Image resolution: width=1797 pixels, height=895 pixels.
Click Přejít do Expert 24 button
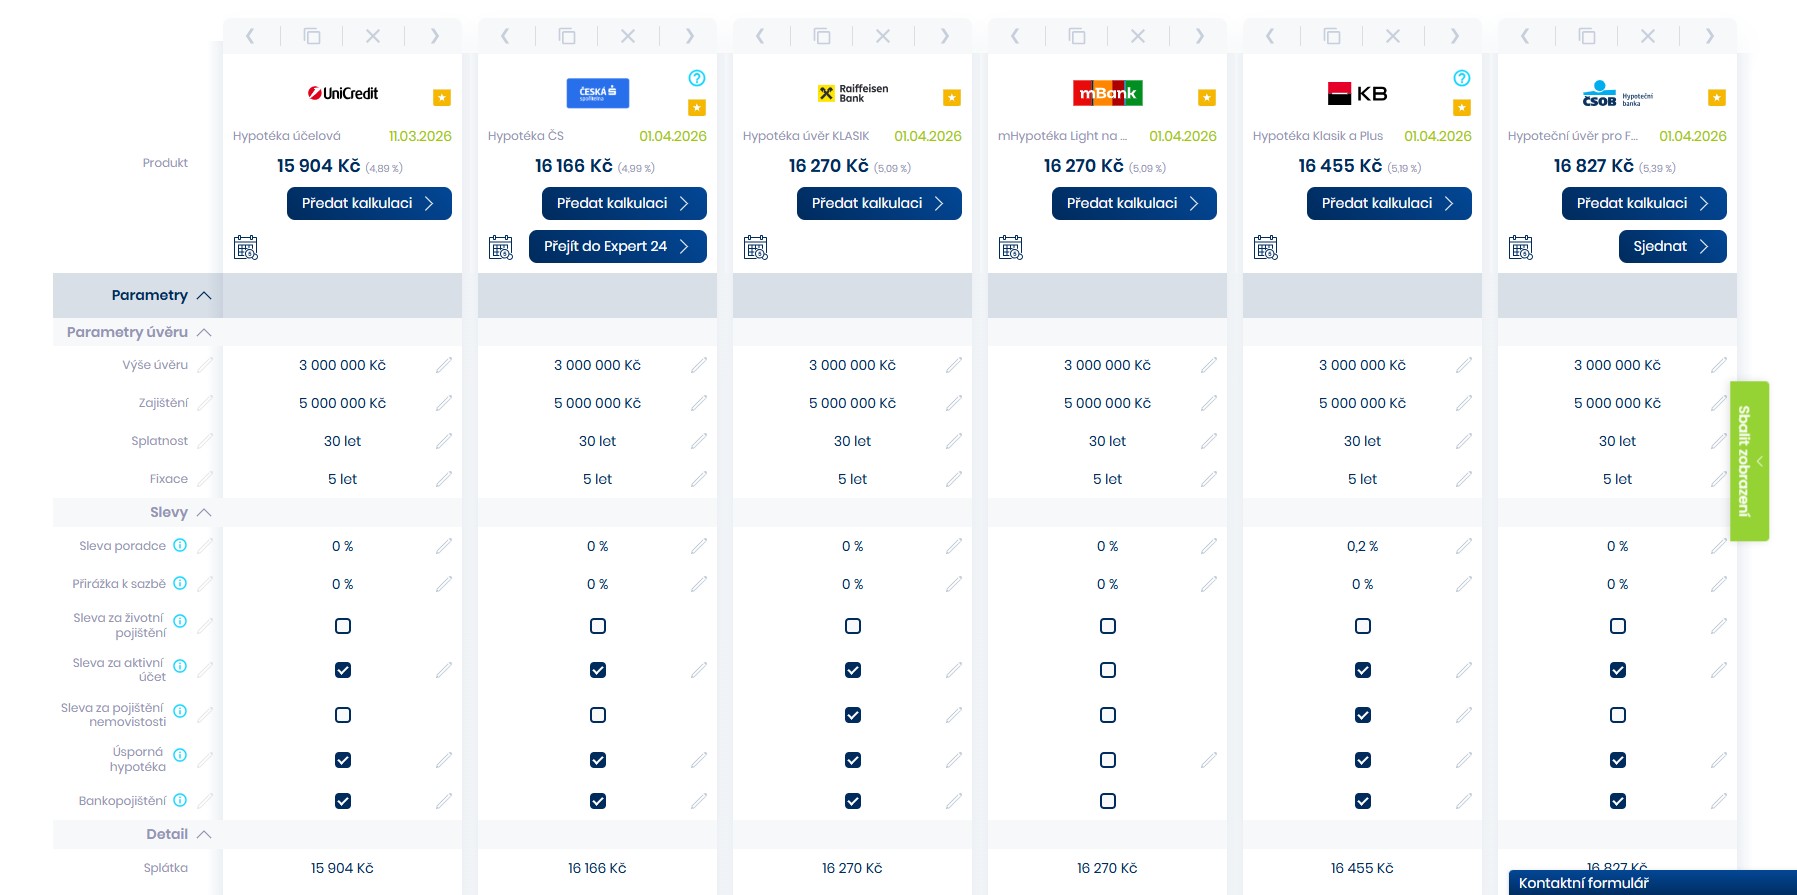(617, 247)
